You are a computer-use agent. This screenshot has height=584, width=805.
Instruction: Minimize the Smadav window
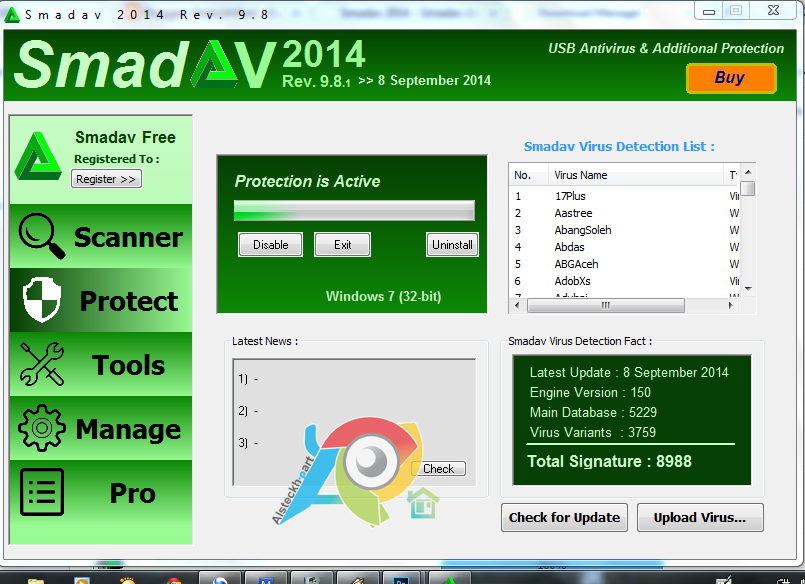click(709, 11)
